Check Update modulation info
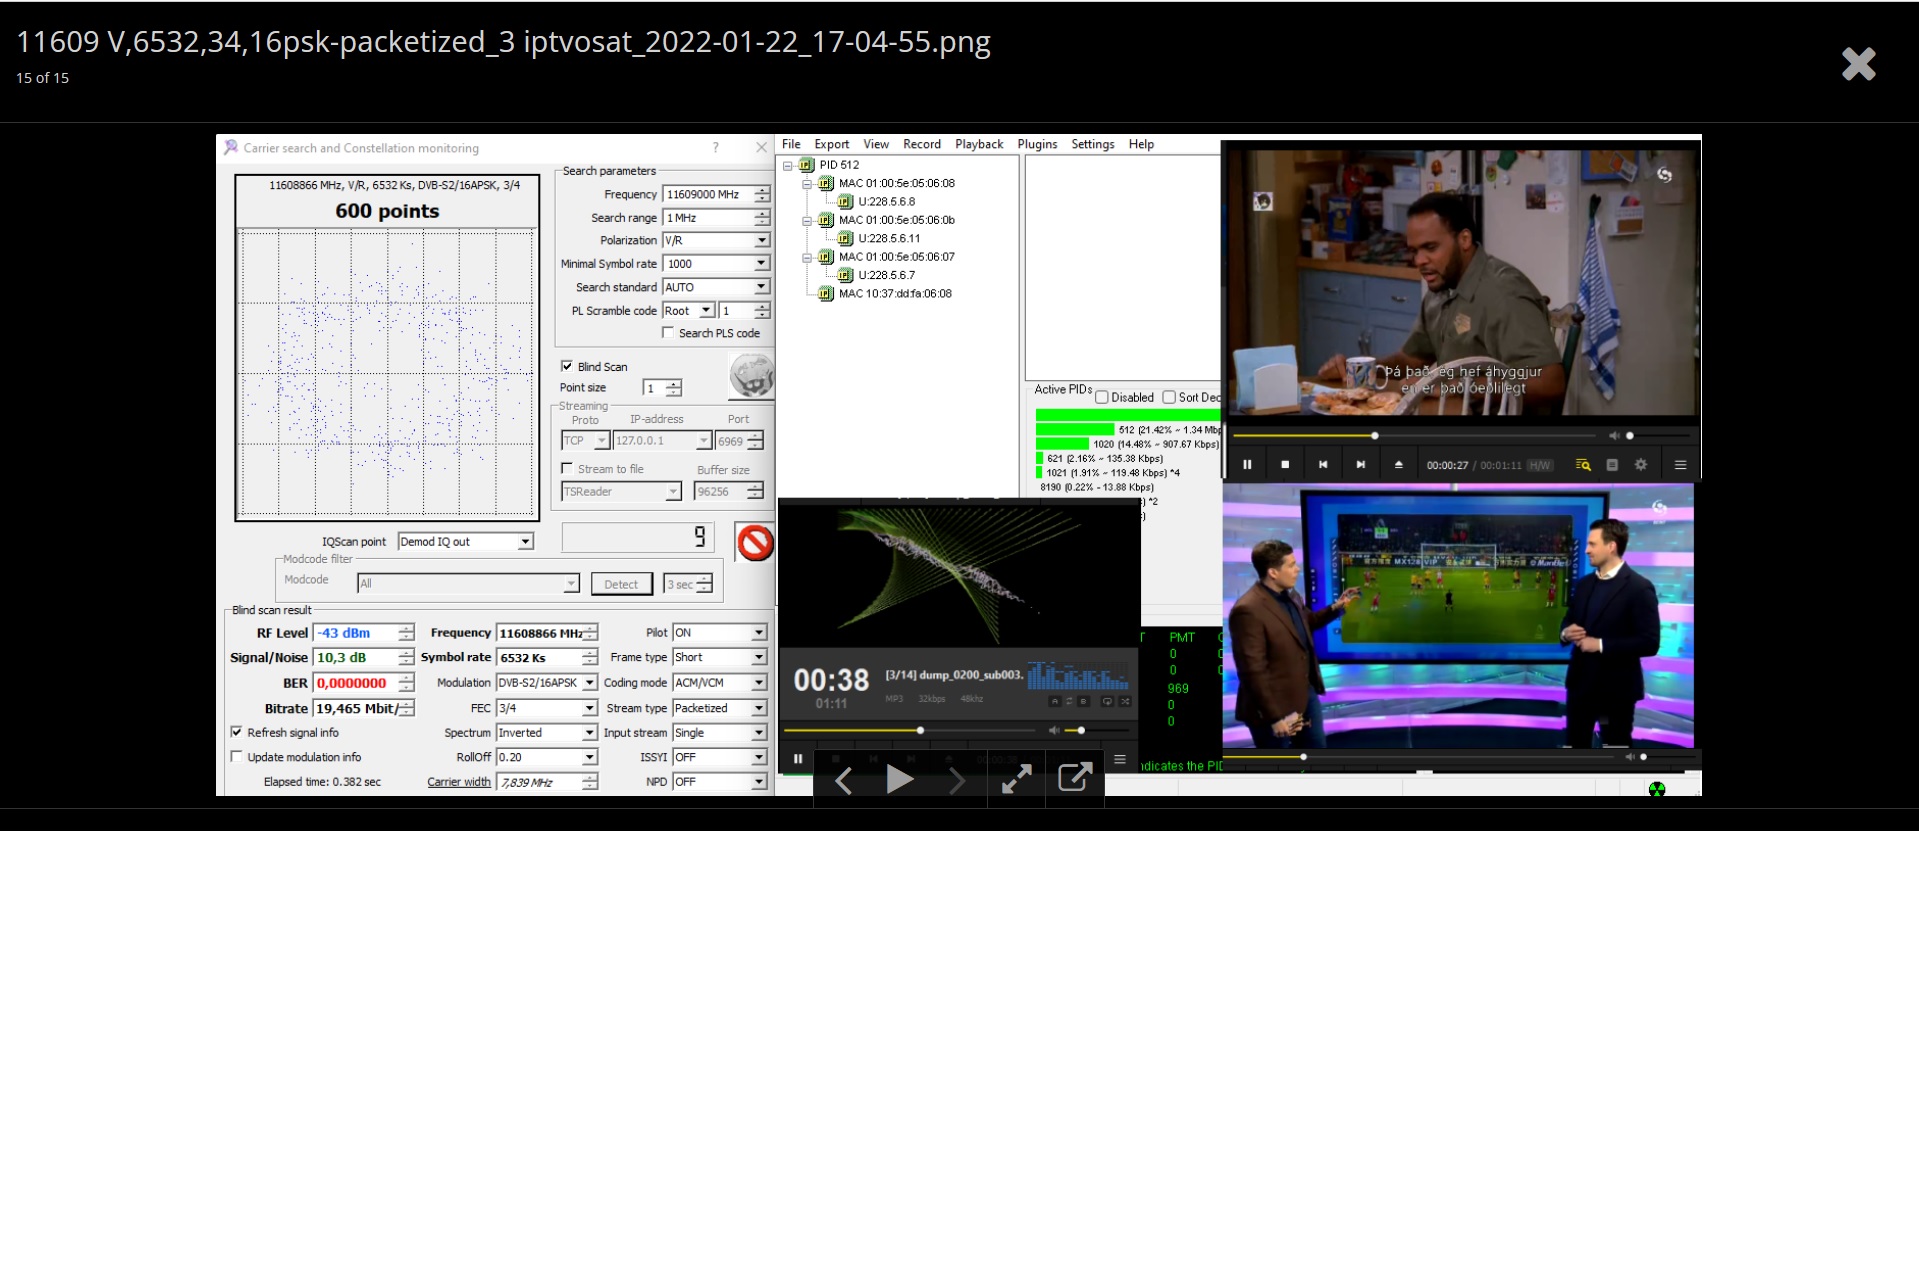Viewport: 1919px width, 1284px height. pyautogui.click(x=237, y=757)
